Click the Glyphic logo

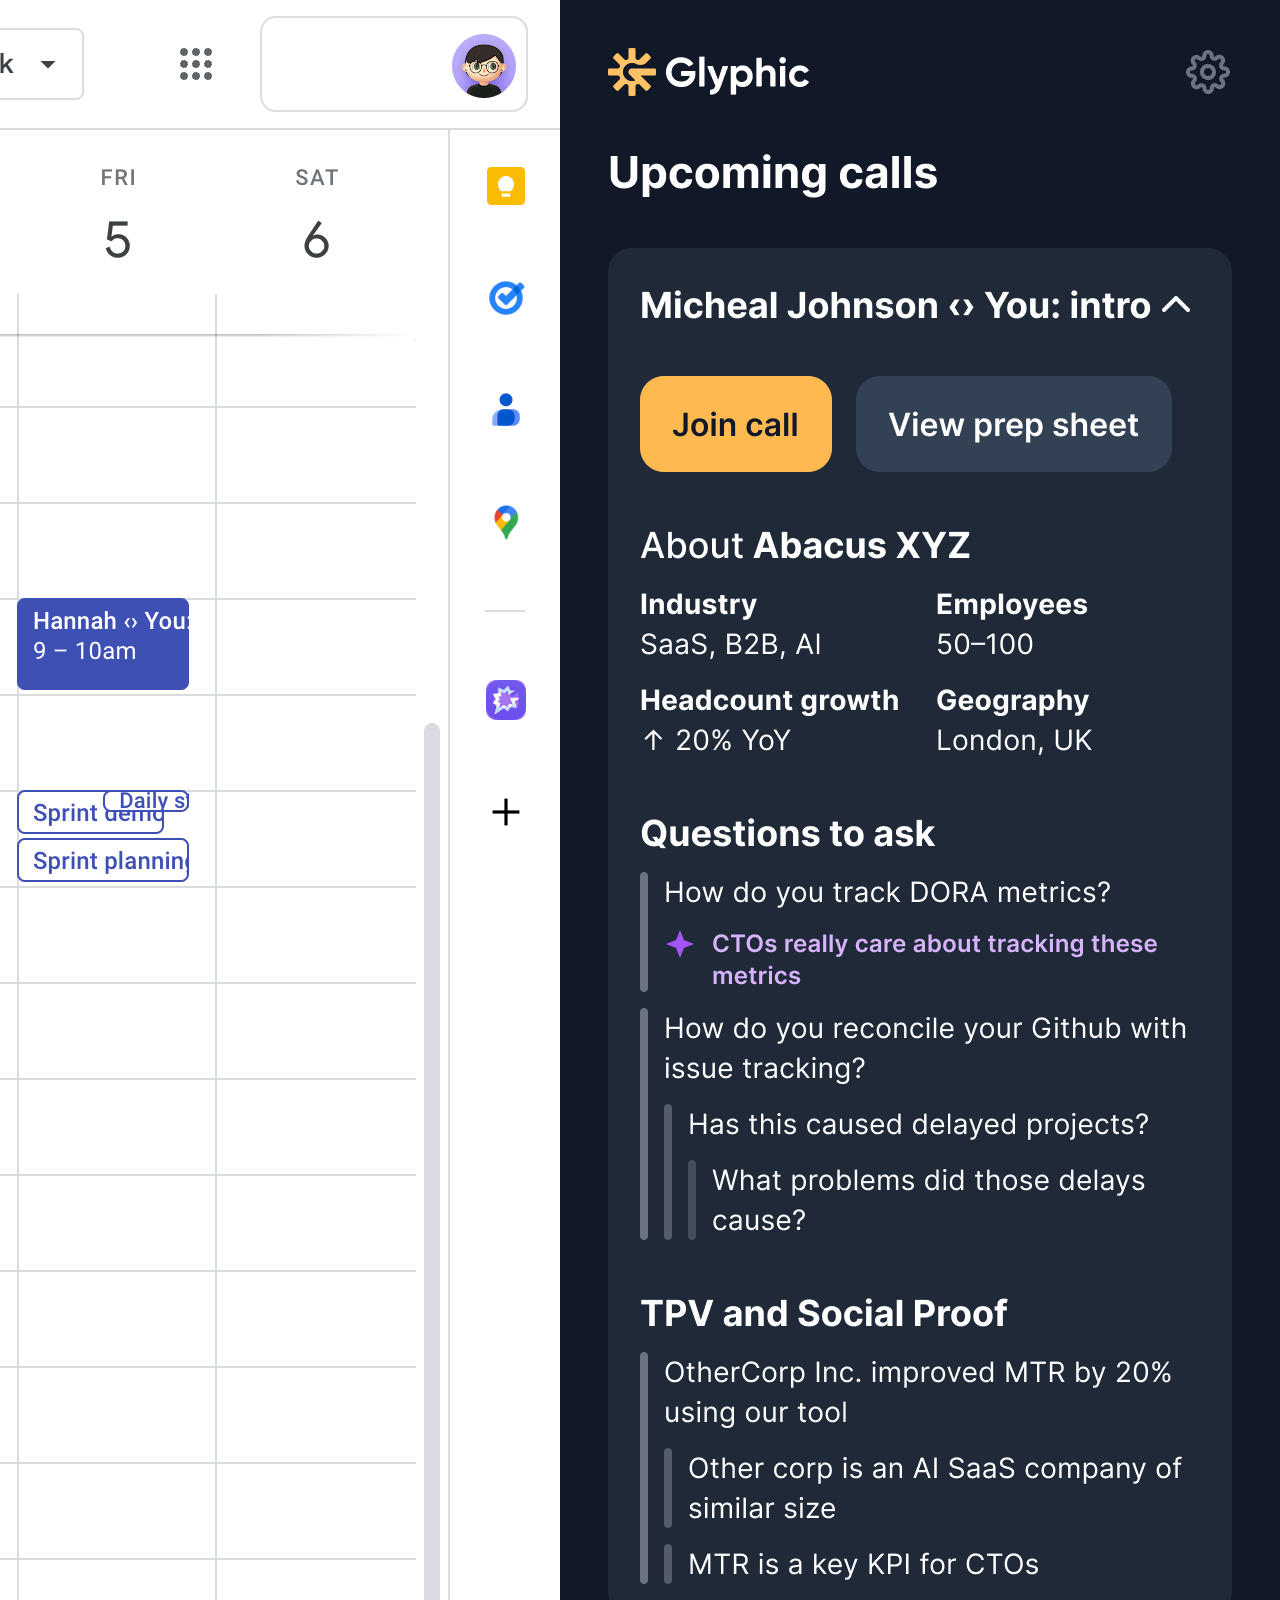coord(709,73)
